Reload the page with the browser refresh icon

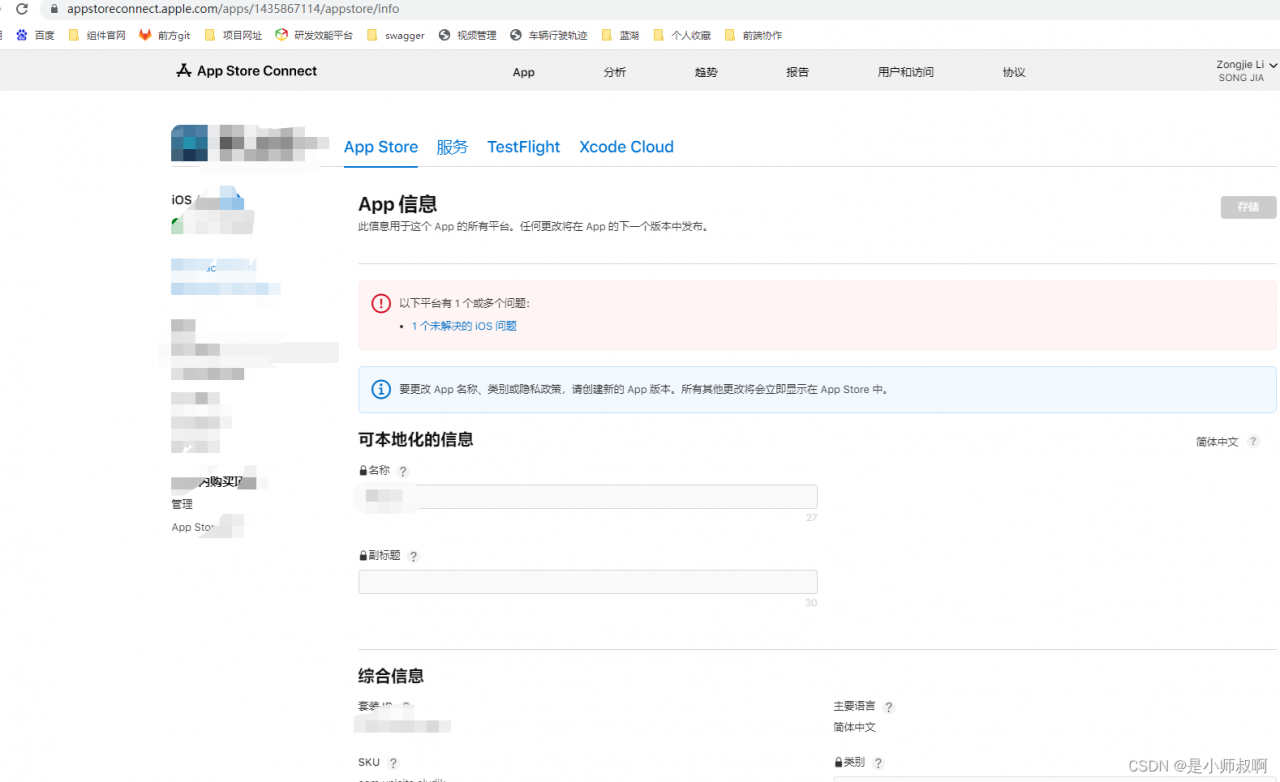click(22, 8)
